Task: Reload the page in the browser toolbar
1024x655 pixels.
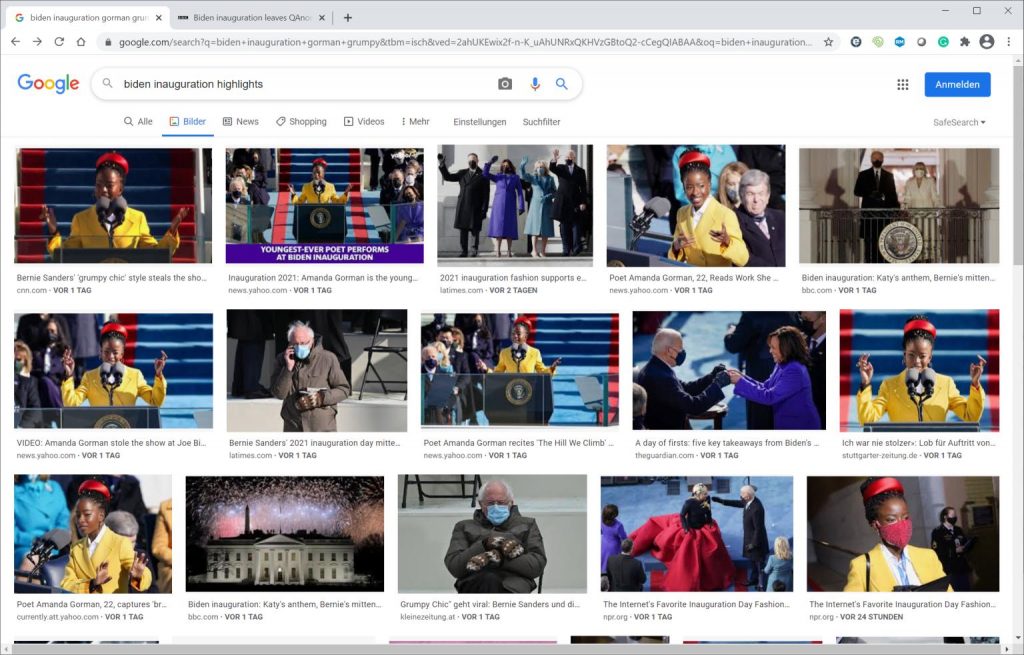Action: click(59, 42)
